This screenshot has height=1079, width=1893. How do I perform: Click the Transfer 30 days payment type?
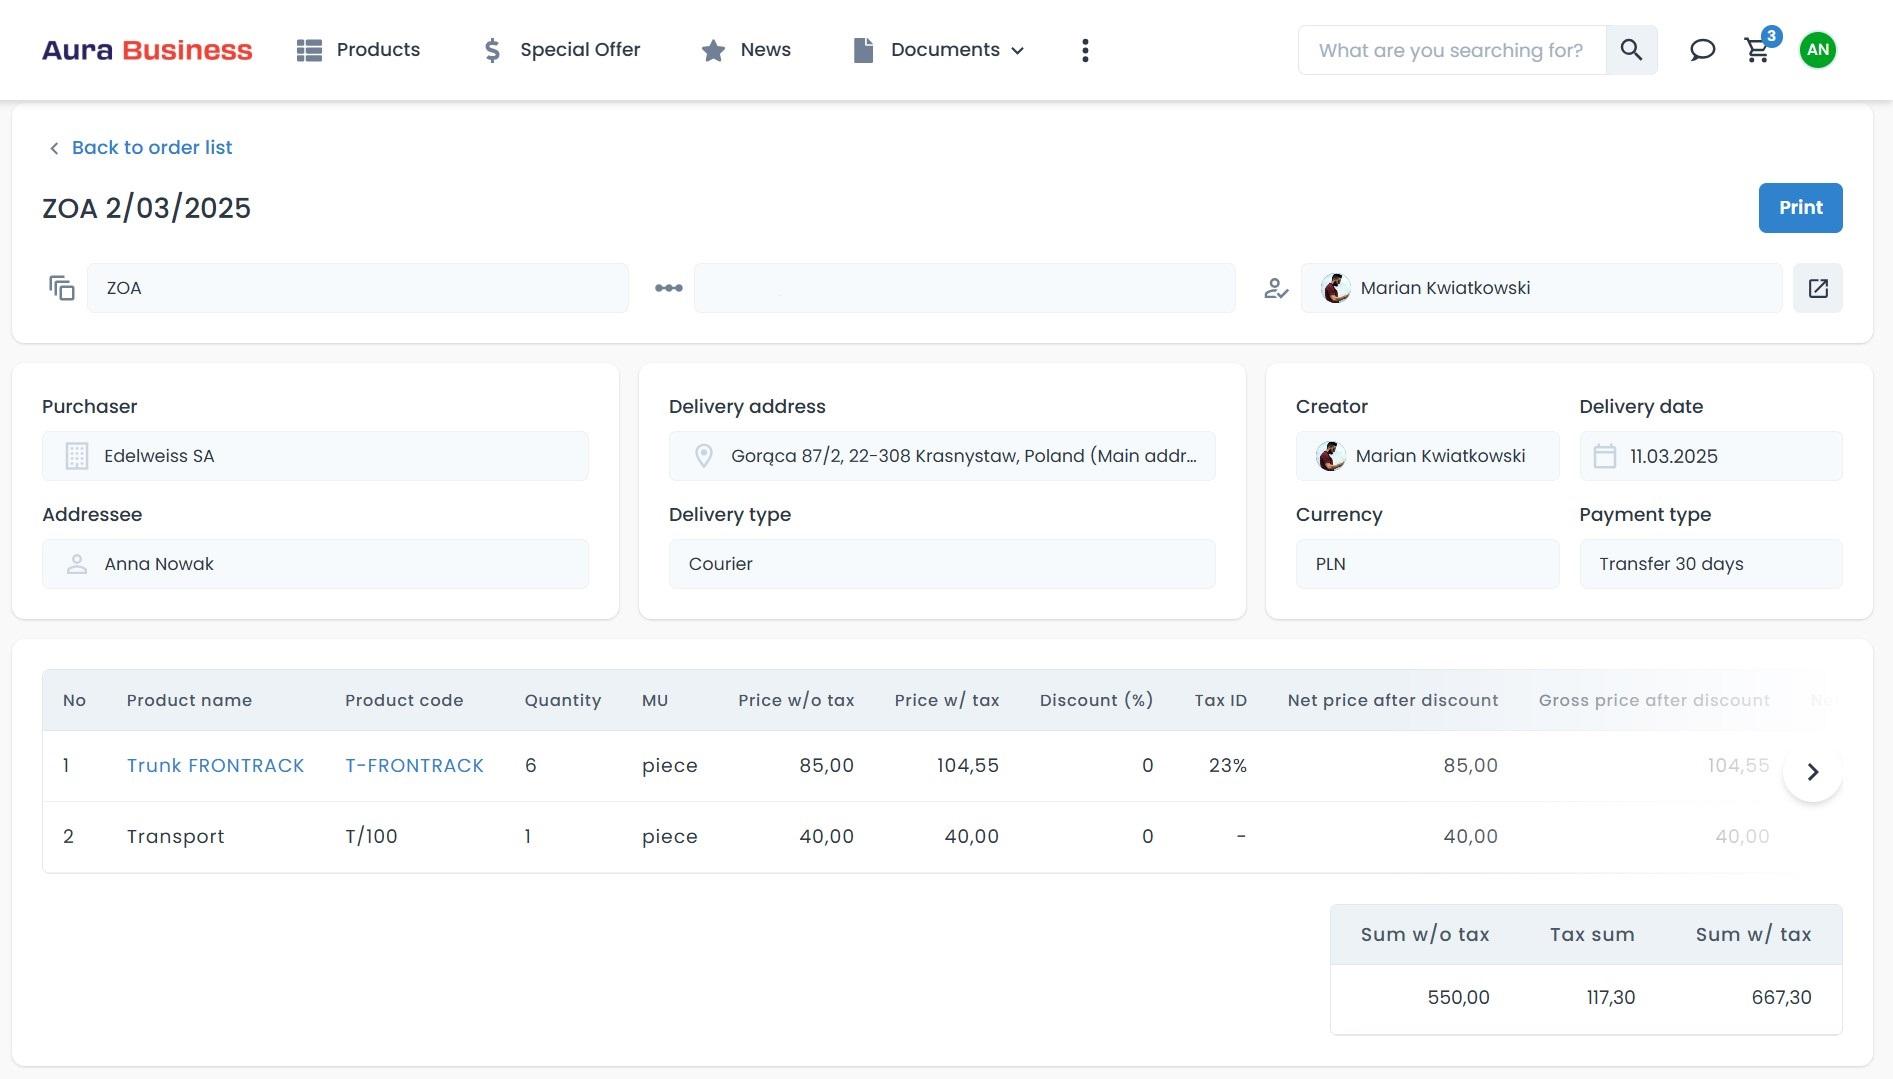click(1710, 564)
